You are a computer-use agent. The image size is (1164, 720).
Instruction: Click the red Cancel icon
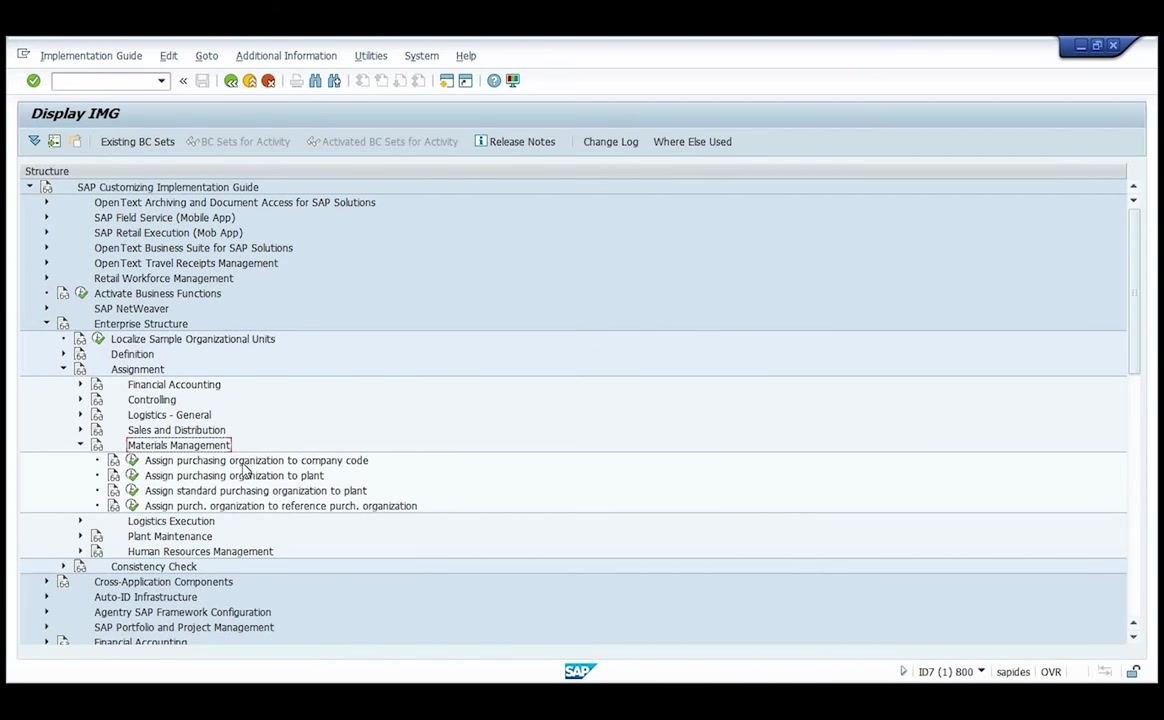(x=268, y=81)
